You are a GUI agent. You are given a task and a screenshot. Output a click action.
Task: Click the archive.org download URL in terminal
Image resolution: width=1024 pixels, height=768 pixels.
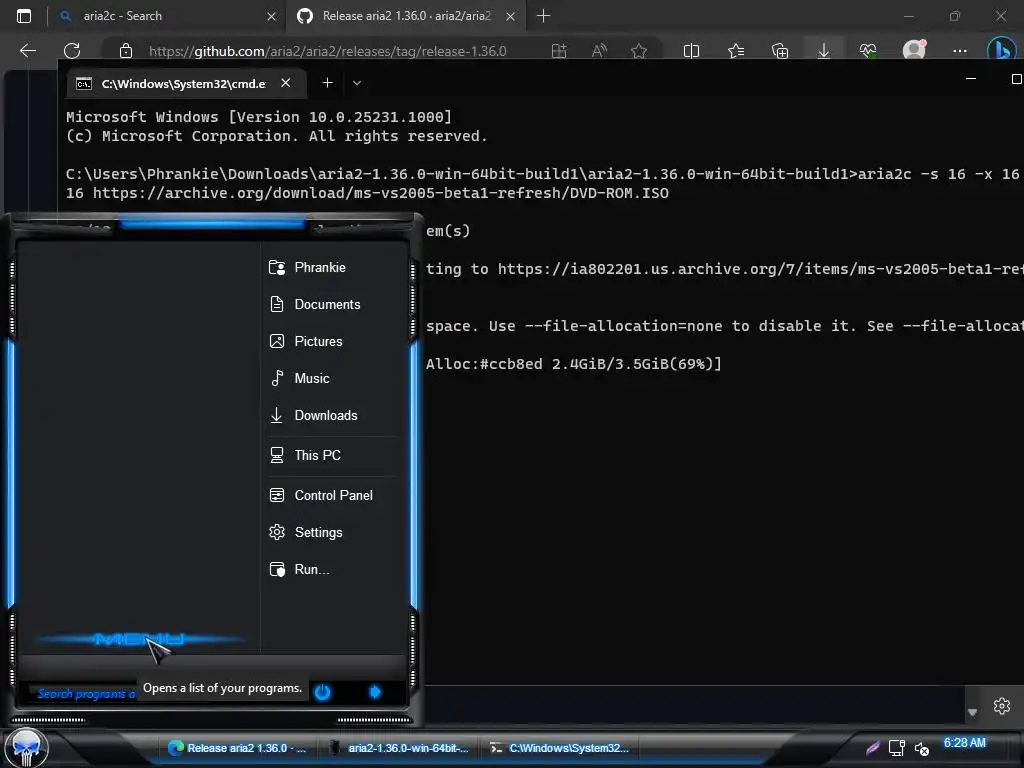[x=381, y=193]
